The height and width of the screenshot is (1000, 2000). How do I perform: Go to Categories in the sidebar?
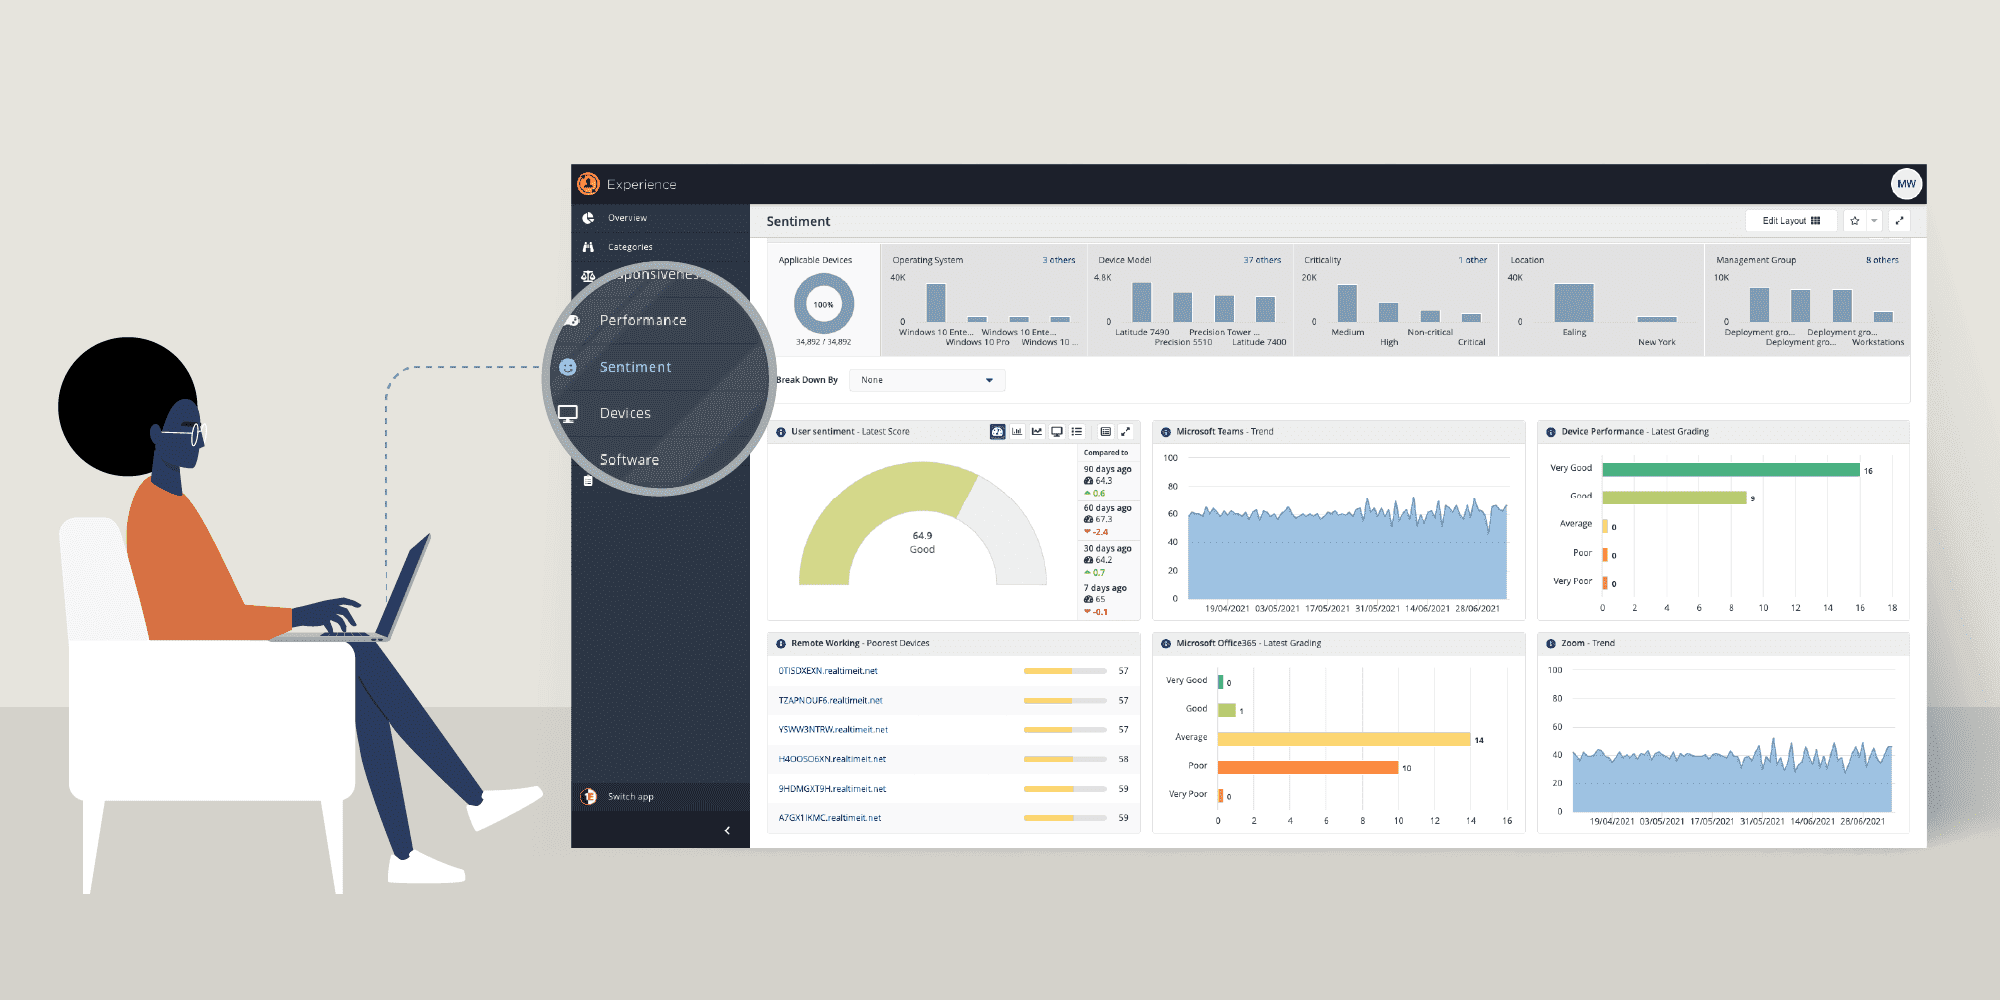[x=630, y=247]
